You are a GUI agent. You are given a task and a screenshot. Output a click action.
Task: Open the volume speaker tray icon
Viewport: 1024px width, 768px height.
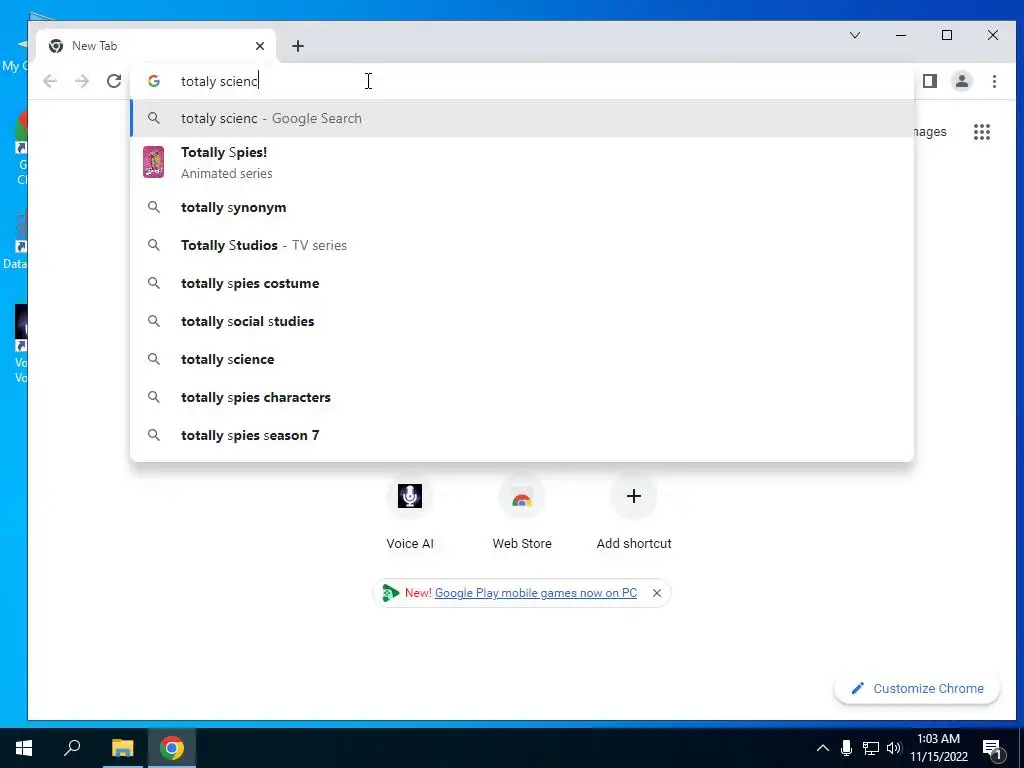click(894, 748)
